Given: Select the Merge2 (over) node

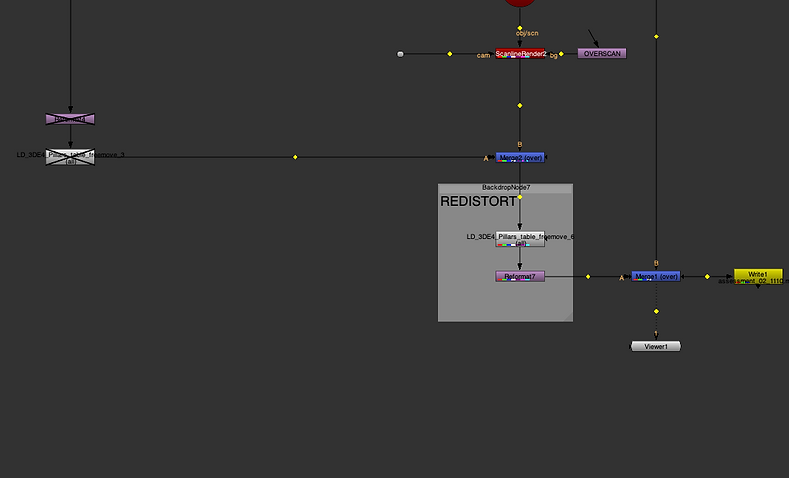Looking at the screenshot, I should click(520, 157).
